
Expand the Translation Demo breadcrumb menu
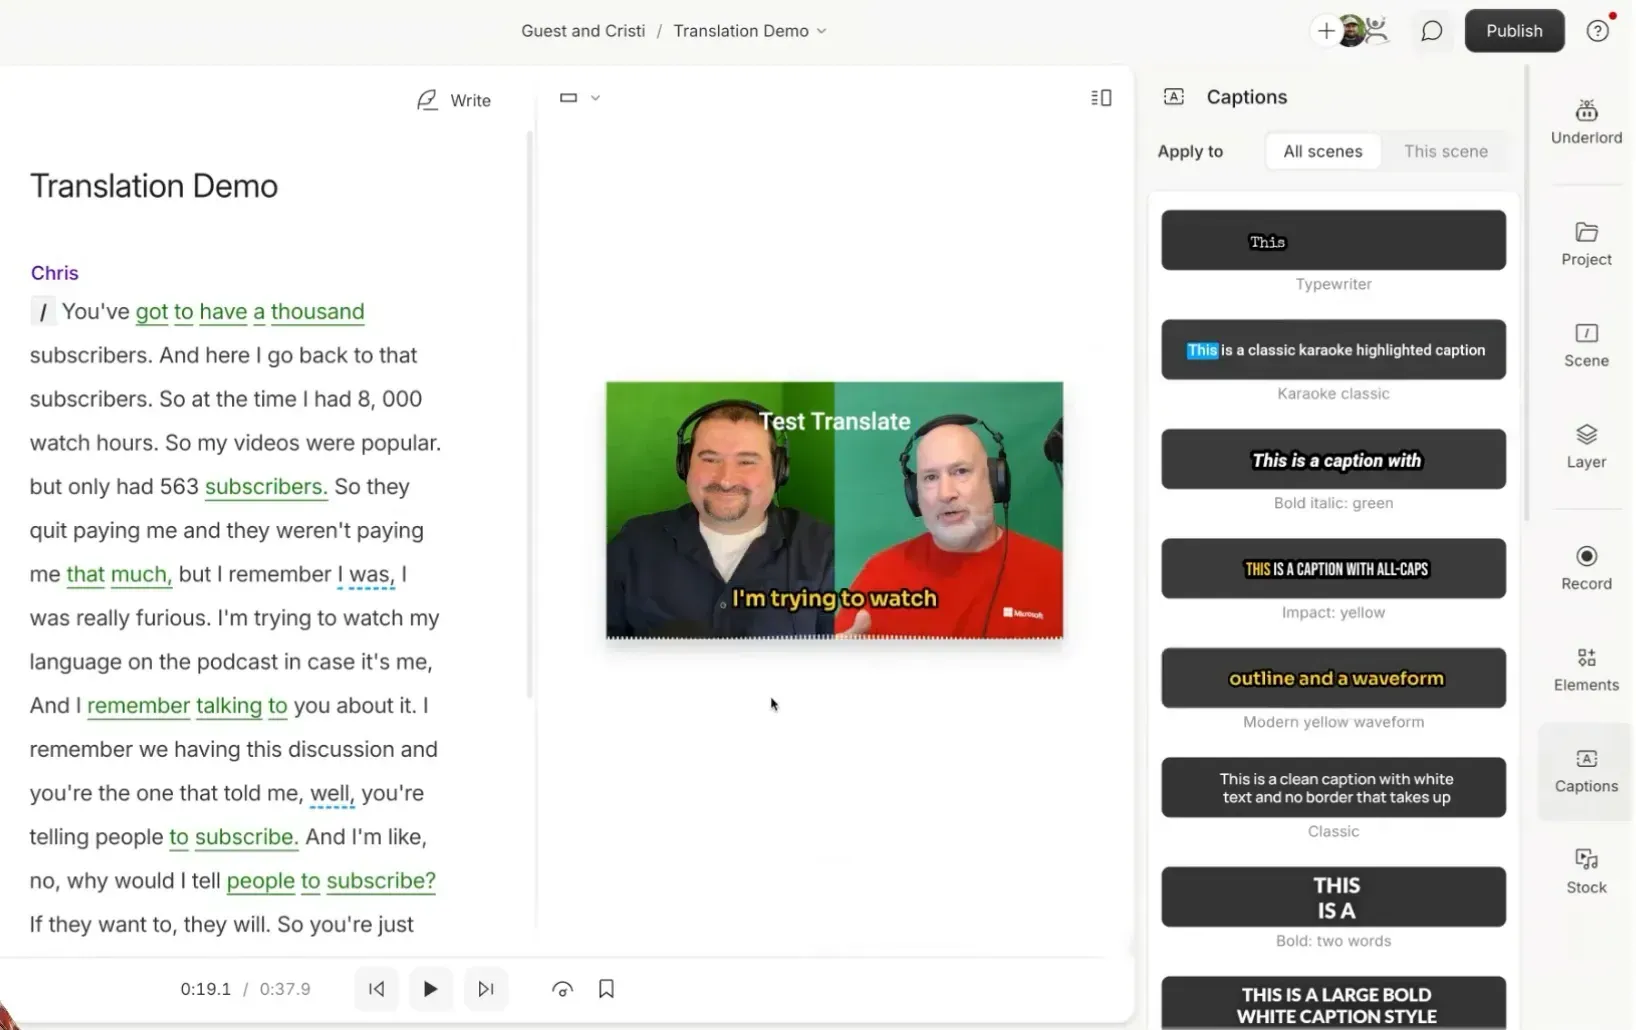coord(822,31)
